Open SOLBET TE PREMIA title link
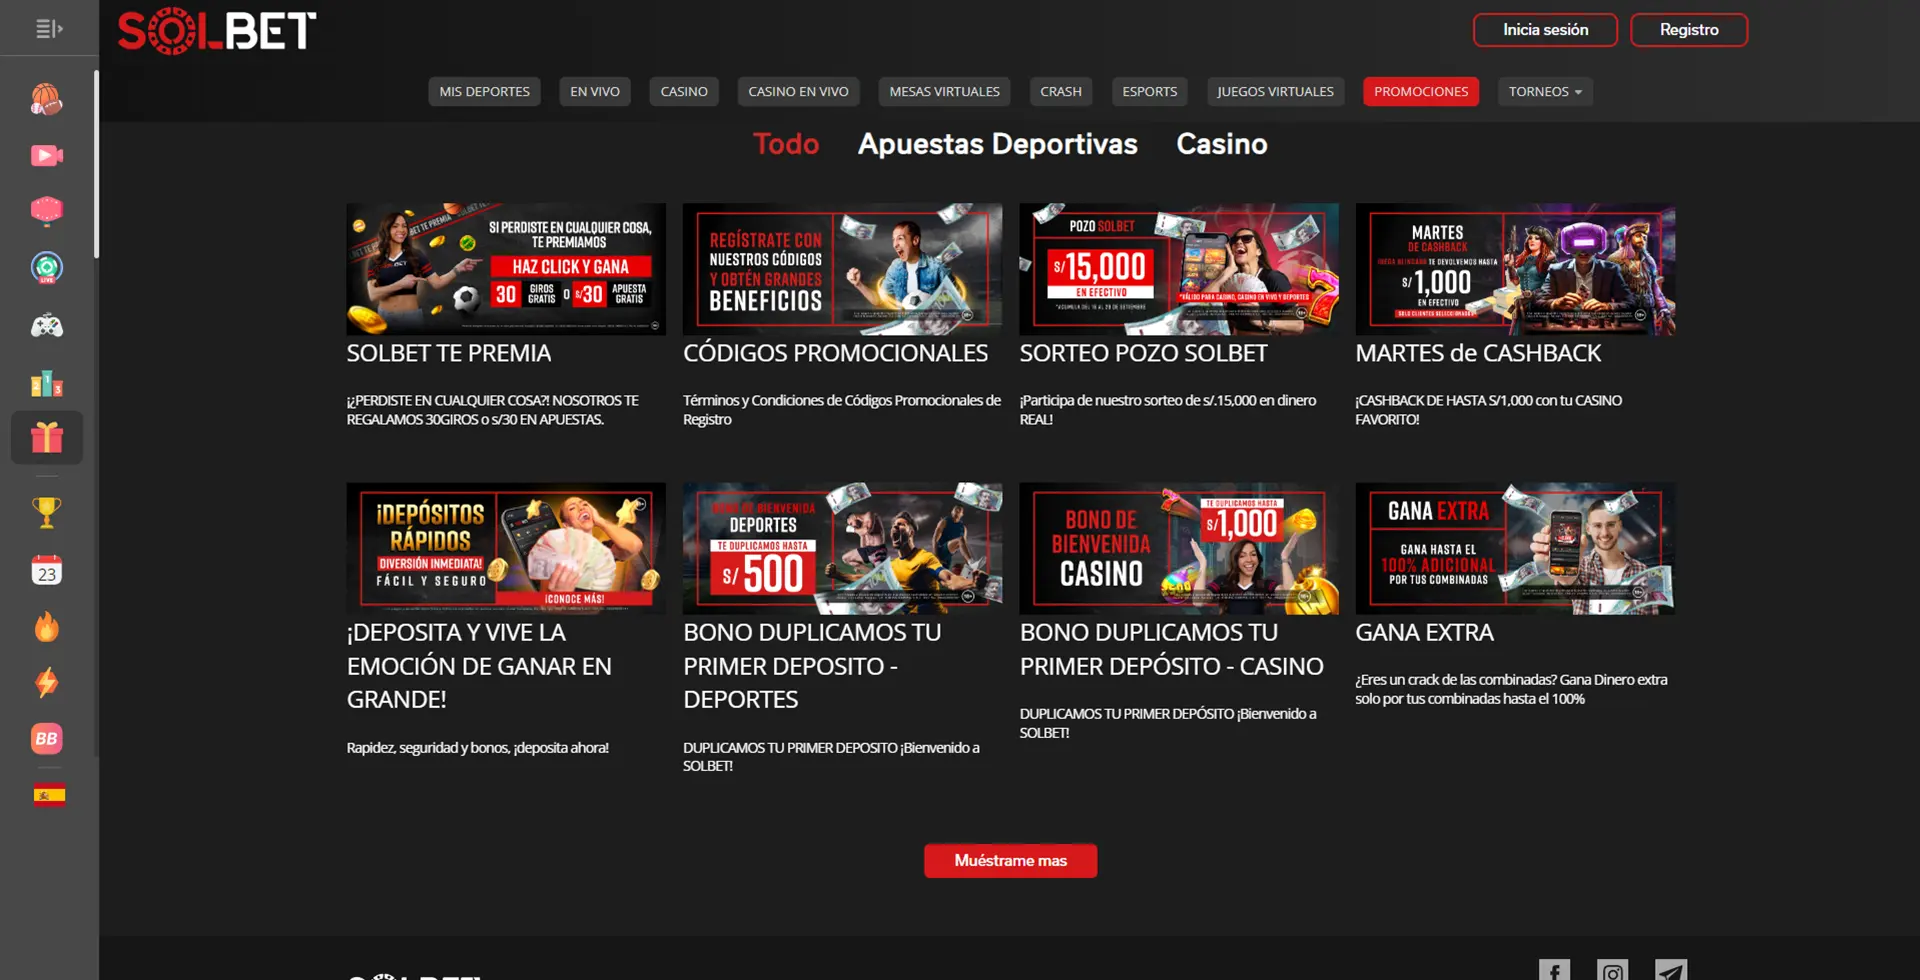The height and width of the screenshot is (980, 1920). click(x=449, y=353)
